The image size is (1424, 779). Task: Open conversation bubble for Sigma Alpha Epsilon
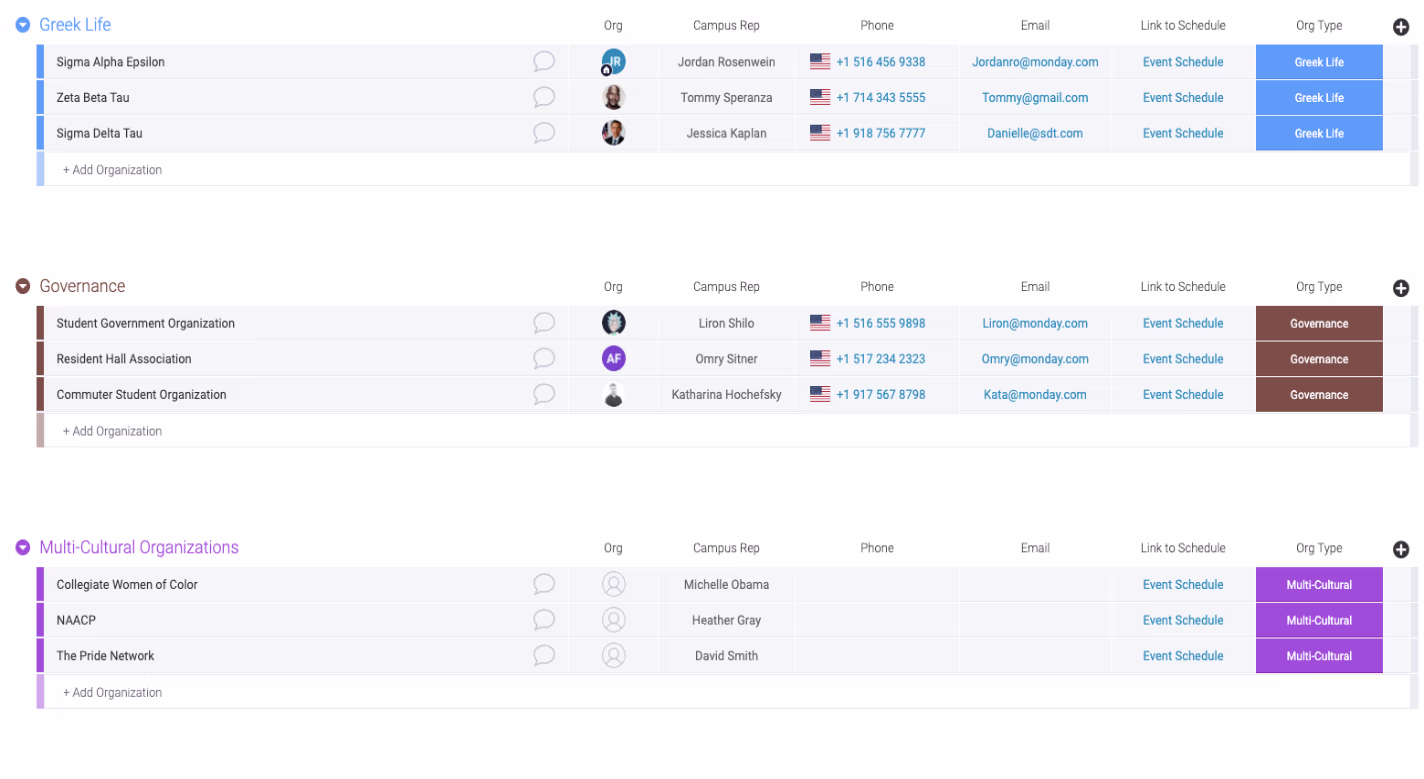pos(544,62)
